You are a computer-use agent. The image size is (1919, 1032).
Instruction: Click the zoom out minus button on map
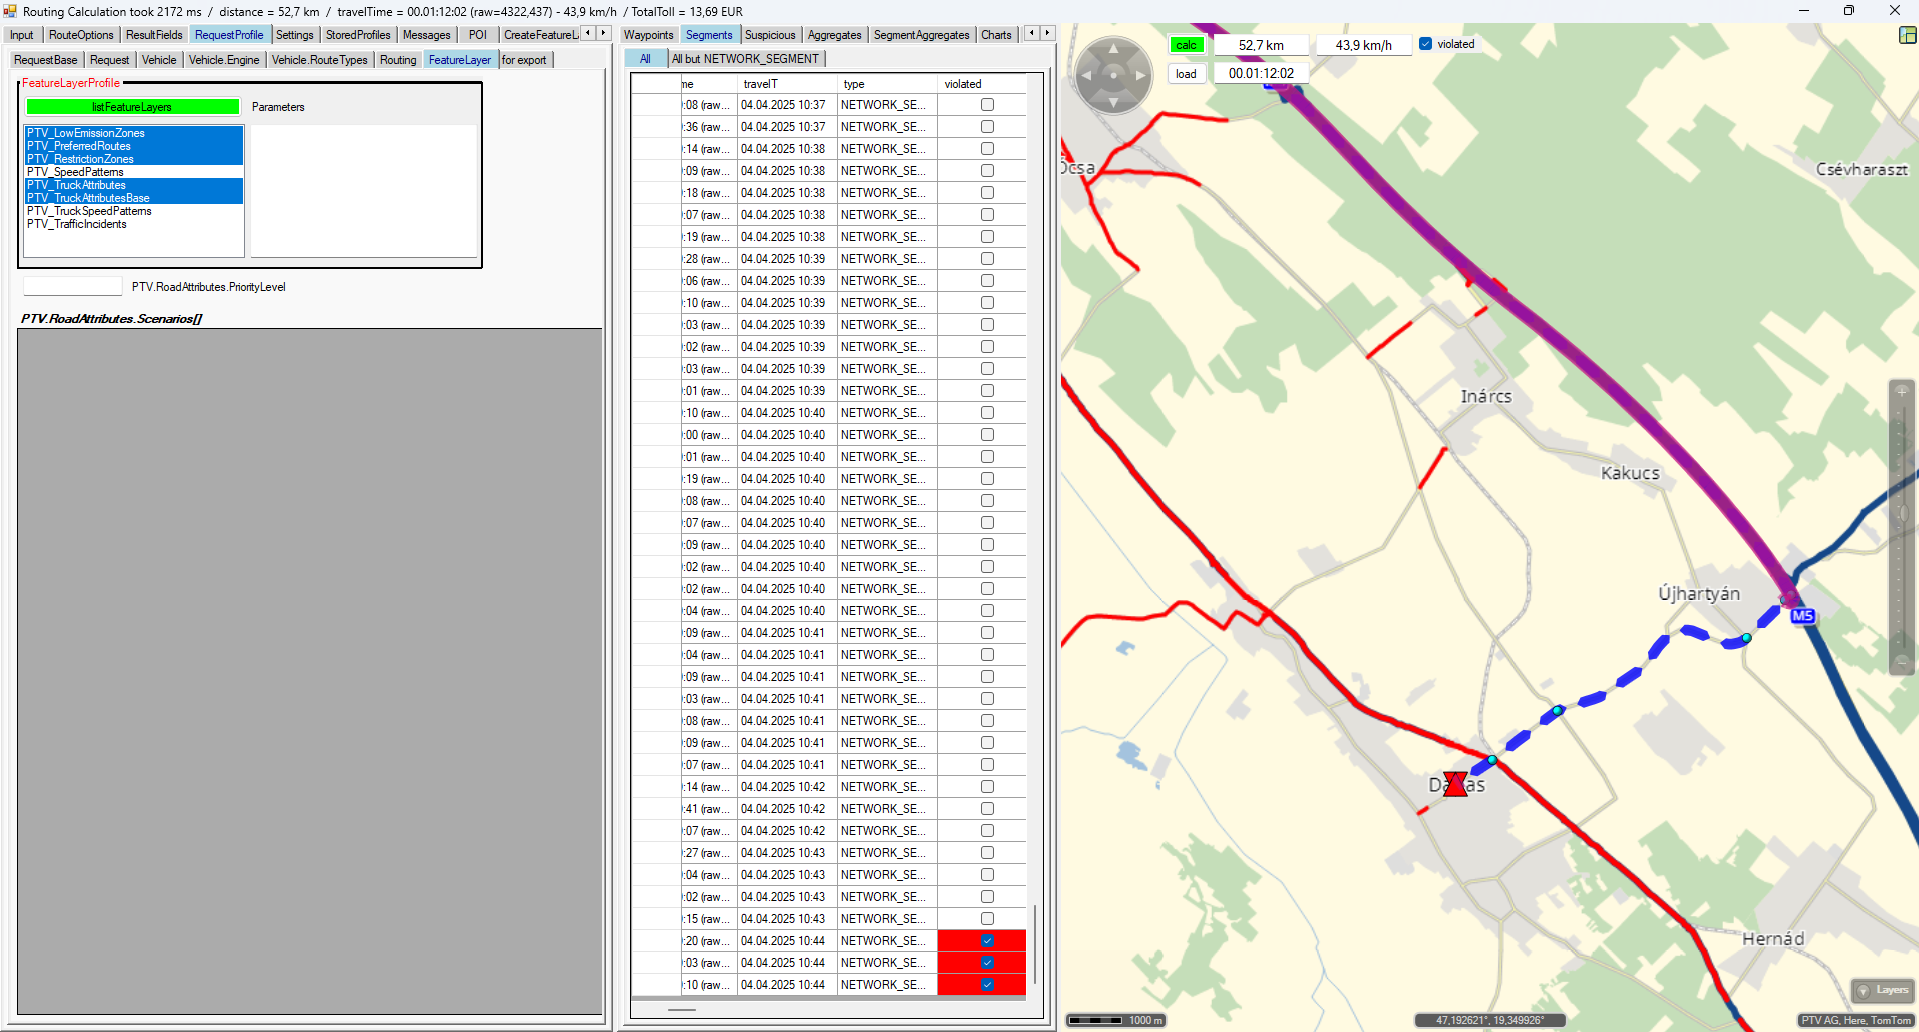(1902, 663)
